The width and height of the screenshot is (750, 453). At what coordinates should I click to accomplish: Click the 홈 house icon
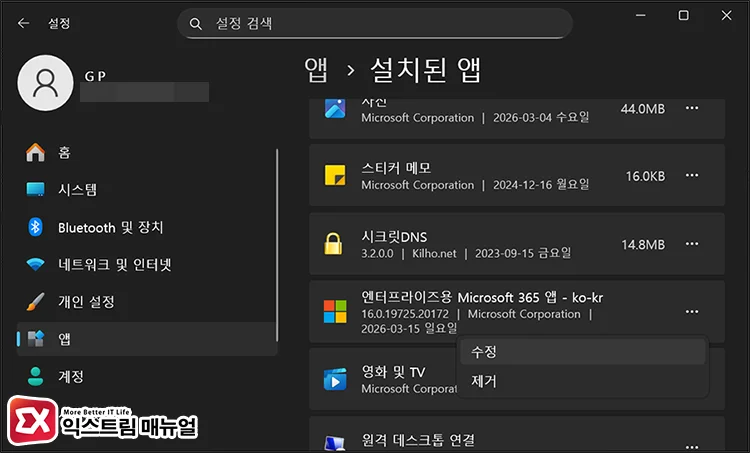coord(35,153)
